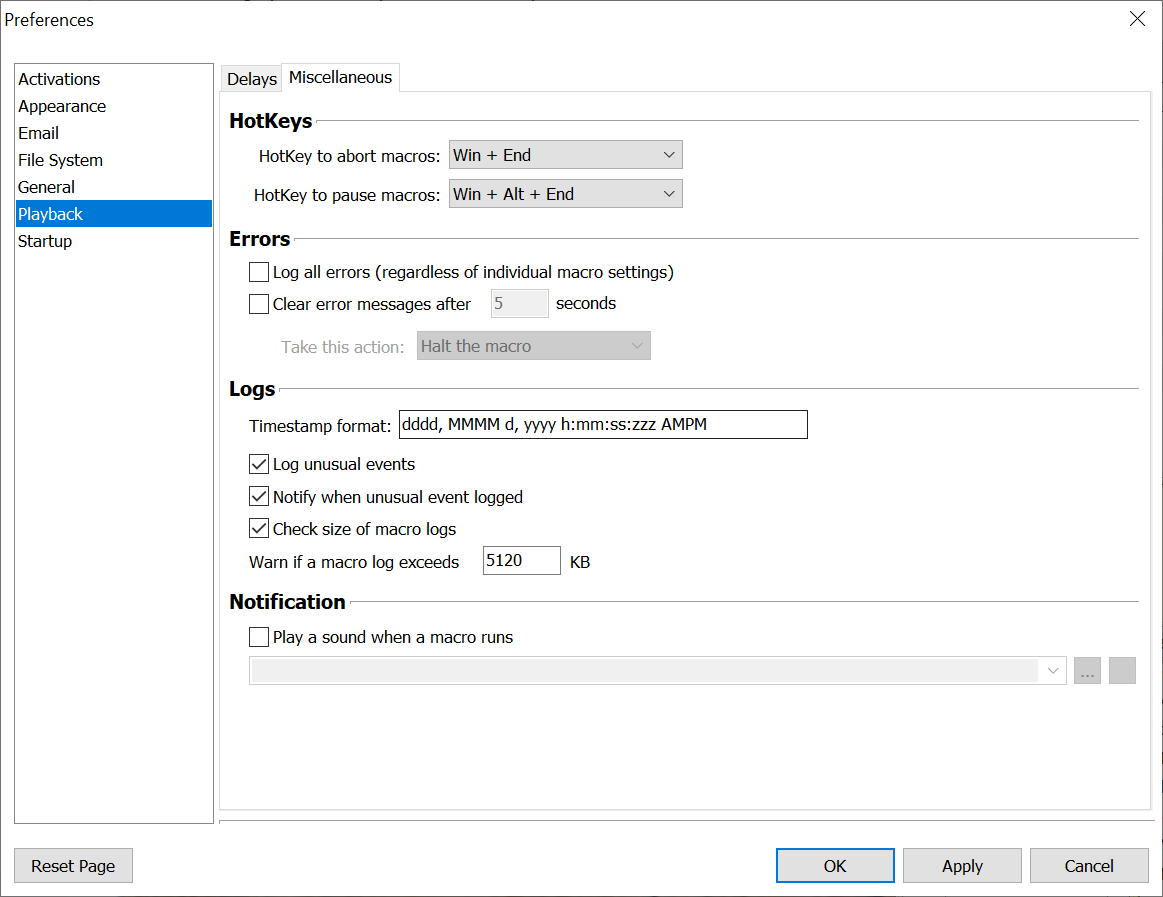The image size is (1163, 897).
Task: Expand the HotKey to pause macros dropdown
Action: pyautogui.click(x=566, y=194)
